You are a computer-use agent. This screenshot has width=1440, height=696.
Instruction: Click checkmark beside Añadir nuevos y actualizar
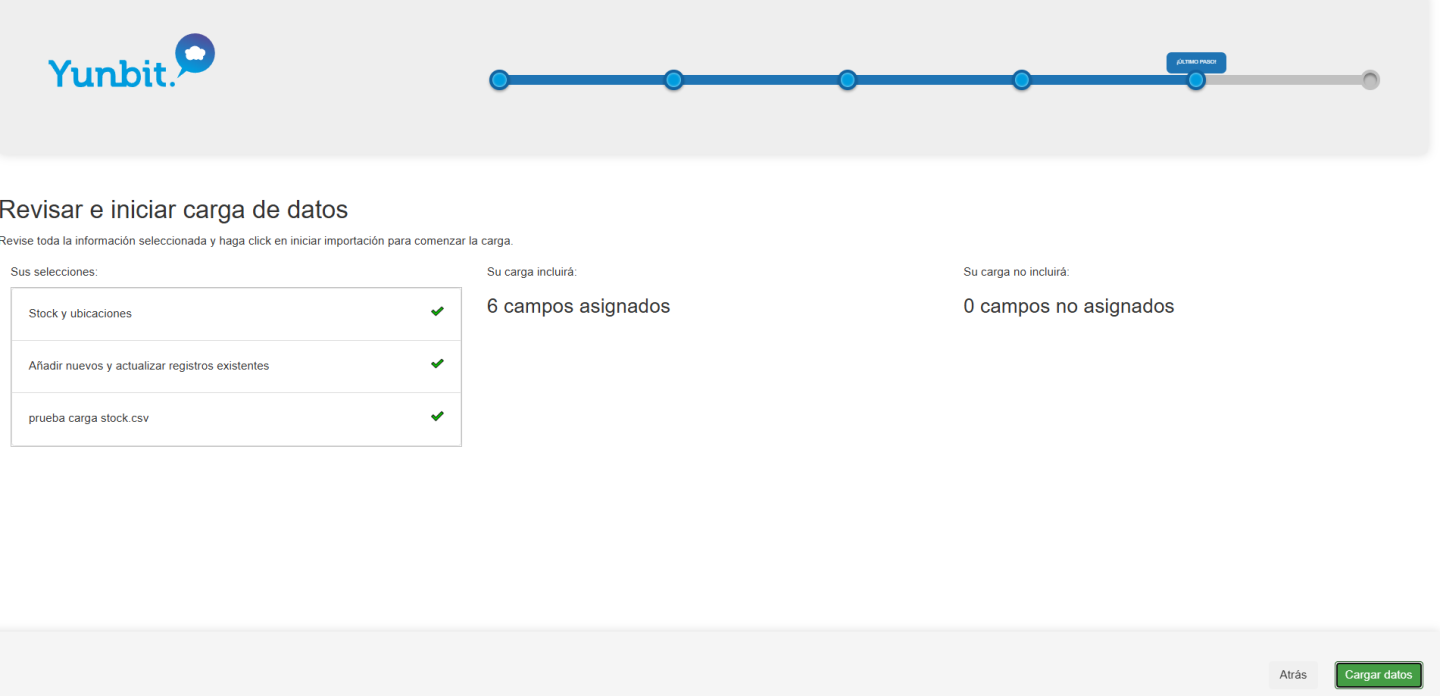(437, 364)
